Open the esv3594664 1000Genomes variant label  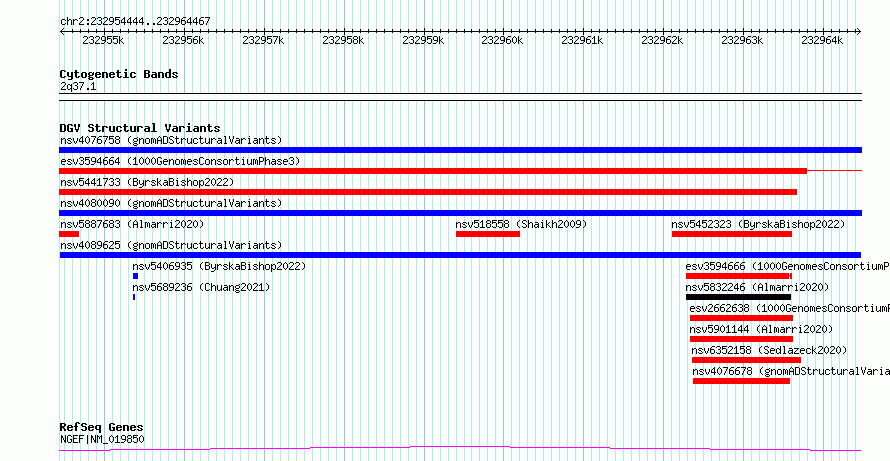[180, 161]
